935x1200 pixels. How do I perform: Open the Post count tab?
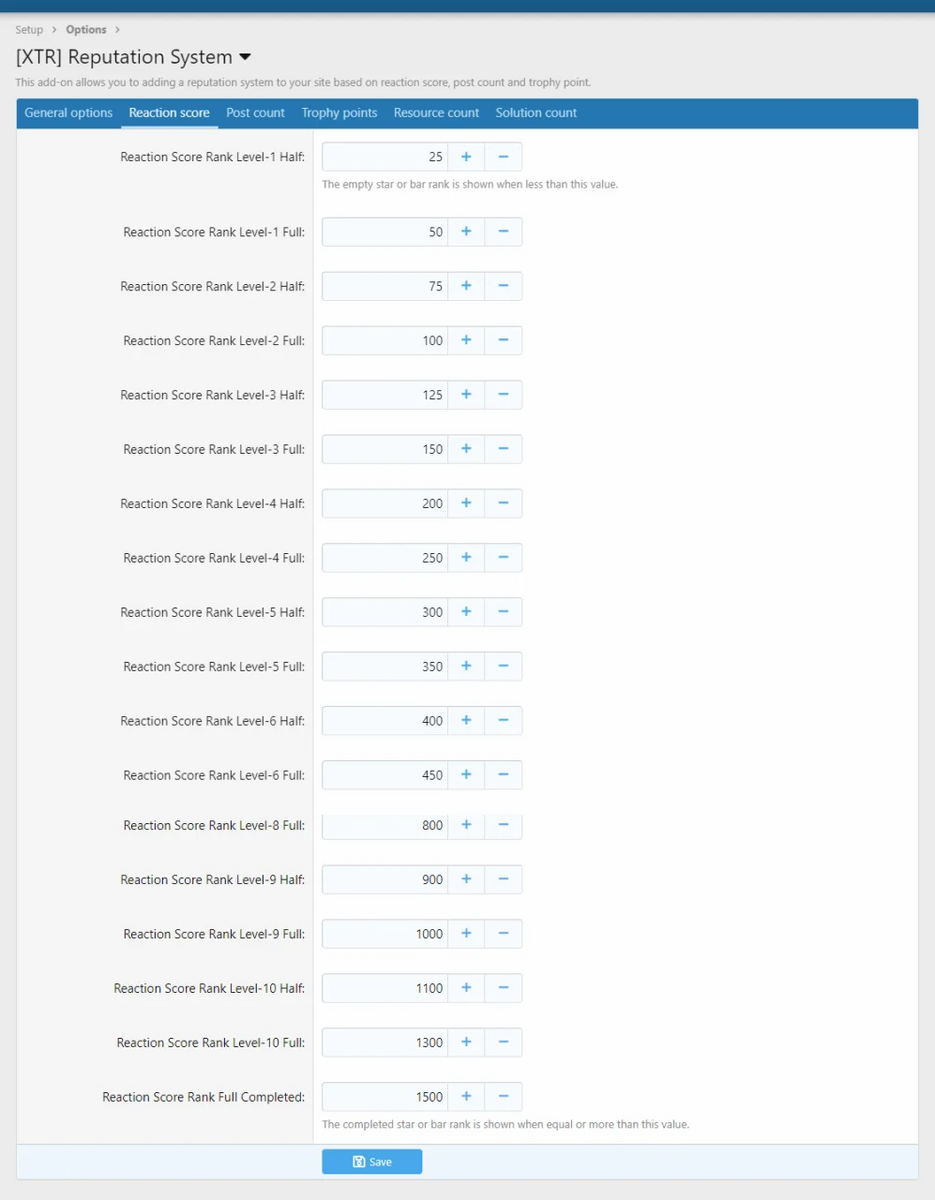(x=255, y=113)
